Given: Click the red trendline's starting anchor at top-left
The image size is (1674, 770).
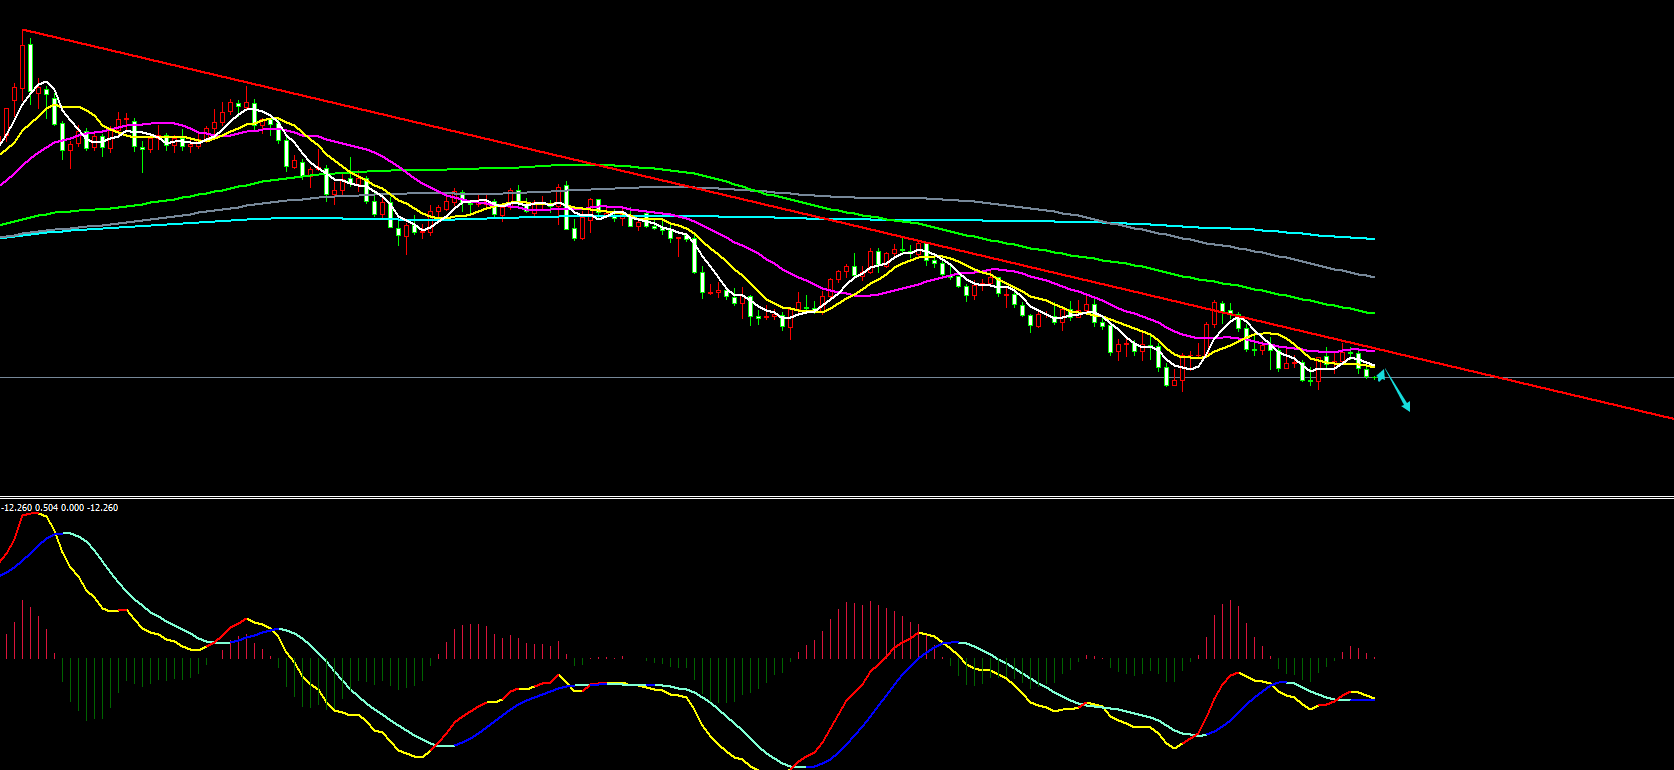Looking at the screenshot, I should (24, 32).
